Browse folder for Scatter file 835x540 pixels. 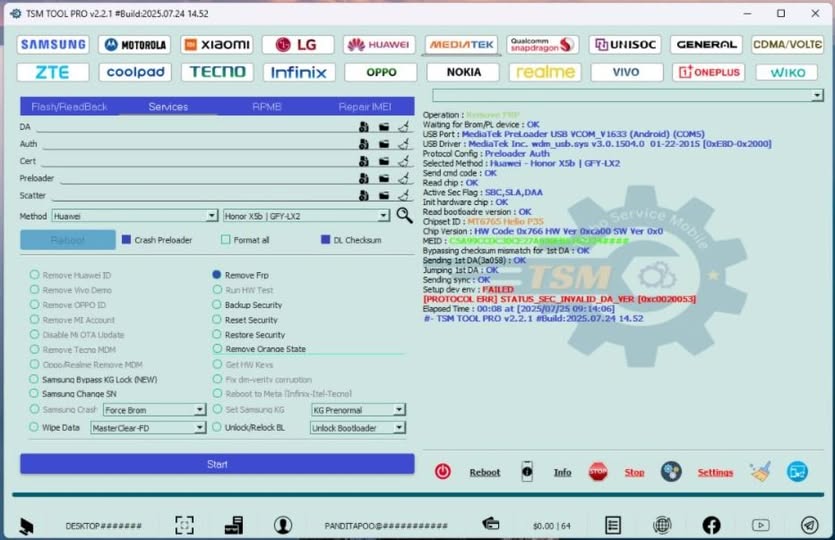point(384,195)
